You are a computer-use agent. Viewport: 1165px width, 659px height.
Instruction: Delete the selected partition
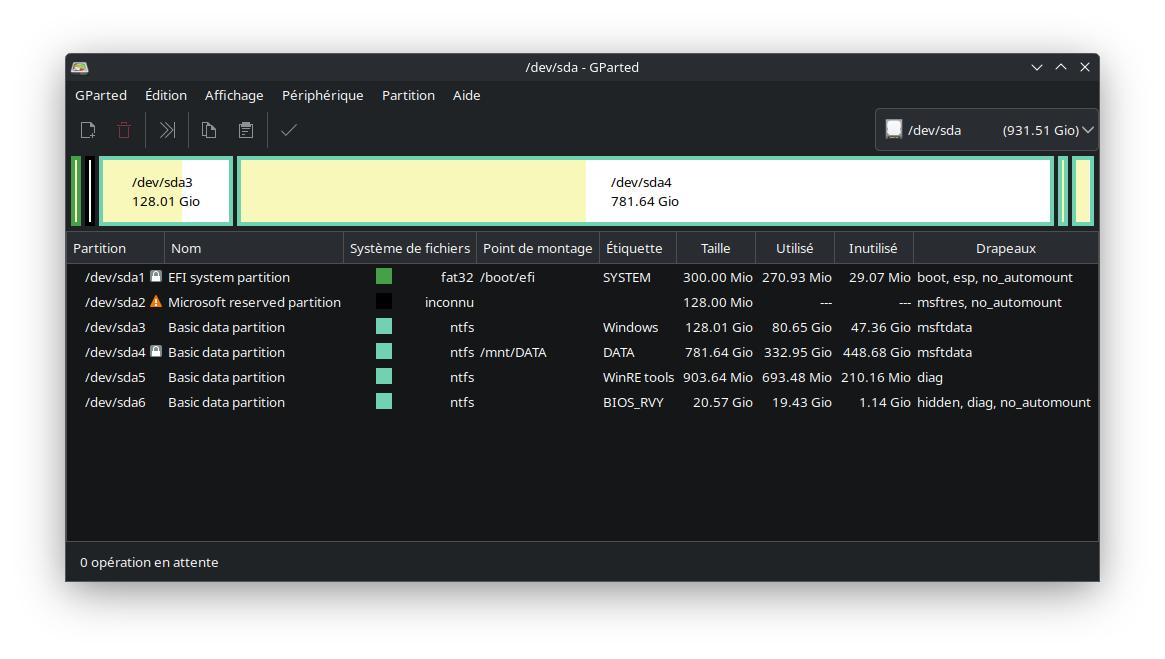[123, 130]
